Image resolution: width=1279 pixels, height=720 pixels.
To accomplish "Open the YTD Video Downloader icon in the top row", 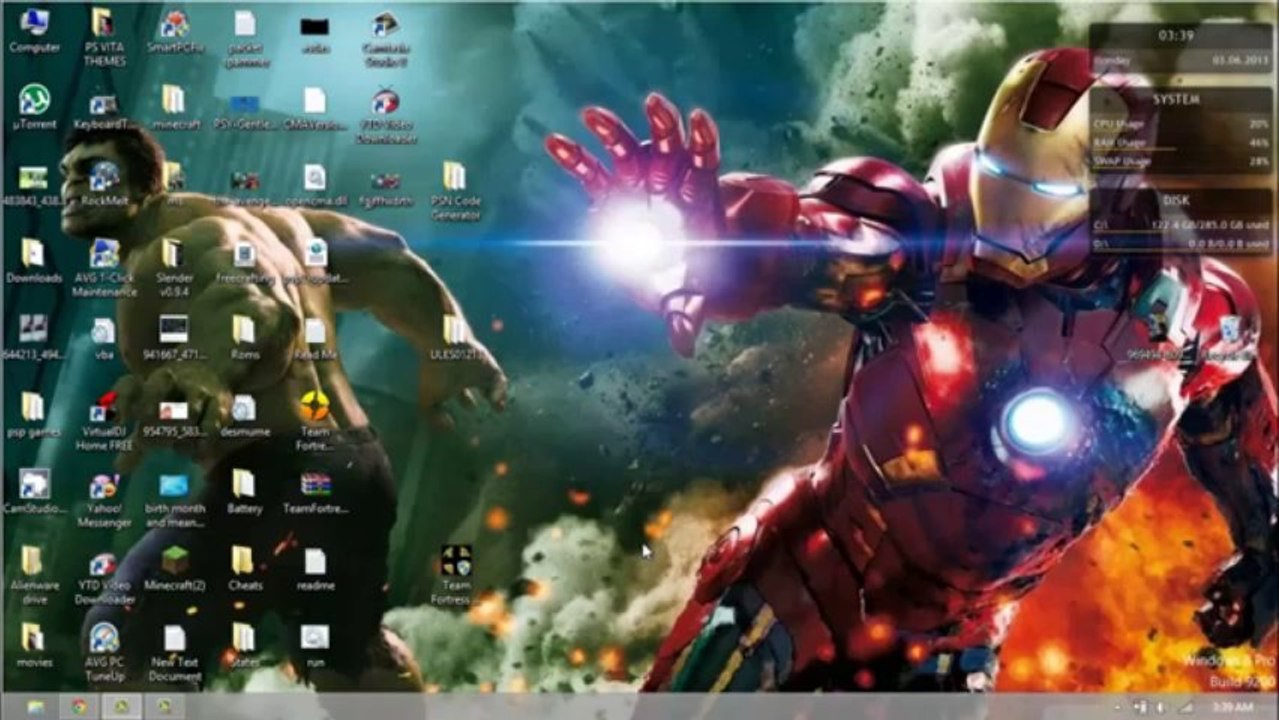I will pyautogui.click(x=385, y=115).
